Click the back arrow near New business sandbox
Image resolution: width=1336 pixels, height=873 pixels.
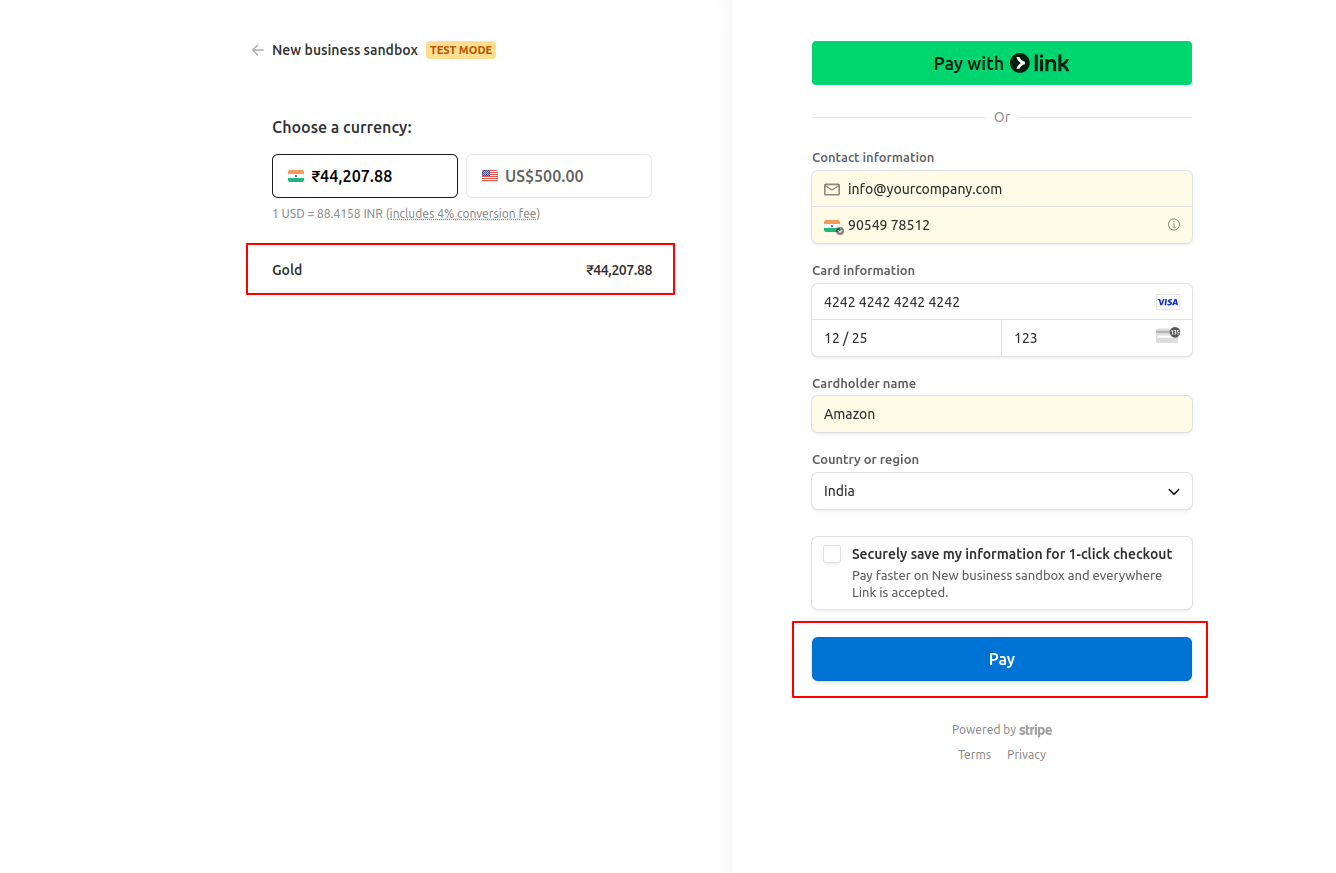[x=257, y=49]
